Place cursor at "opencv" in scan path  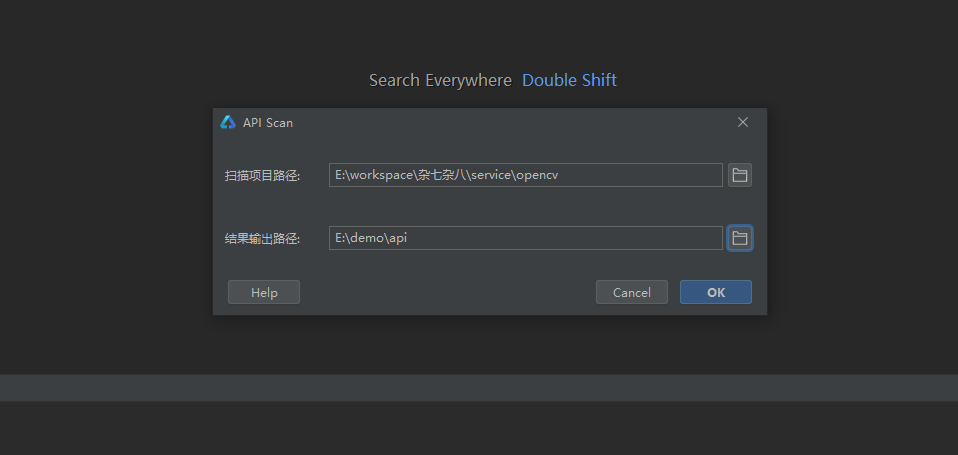pyautogui.click(x=540, y=175)
